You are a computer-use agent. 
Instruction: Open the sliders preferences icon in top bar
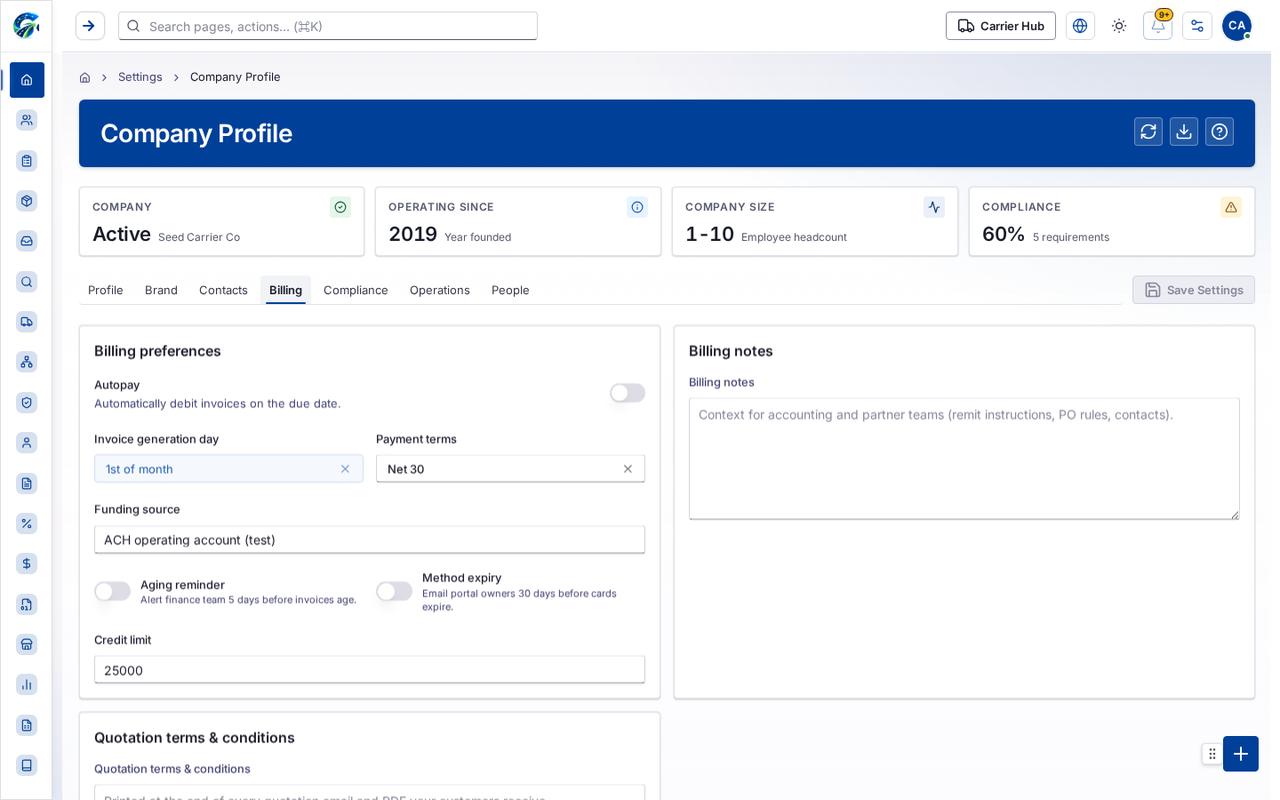[x=1197, y=26]
